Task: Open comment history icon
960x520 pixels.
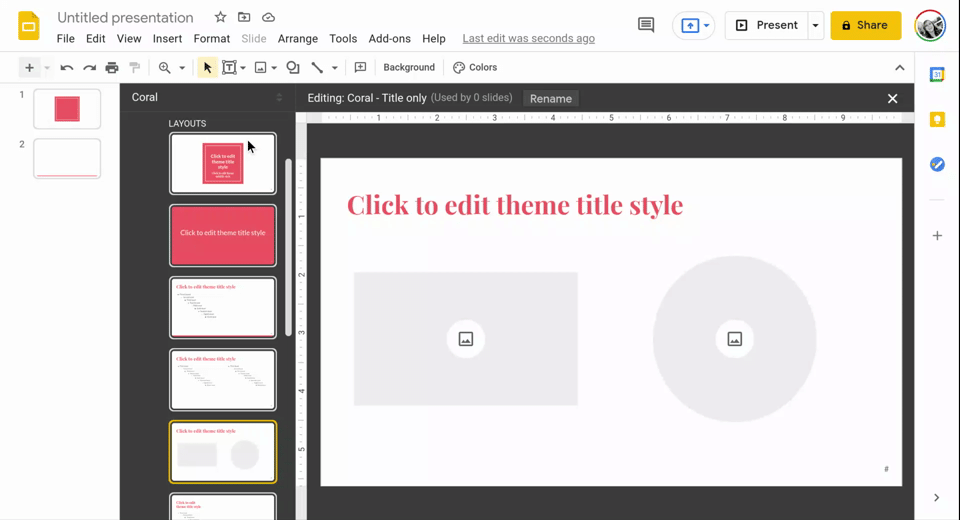Action: tap(646, 25)
